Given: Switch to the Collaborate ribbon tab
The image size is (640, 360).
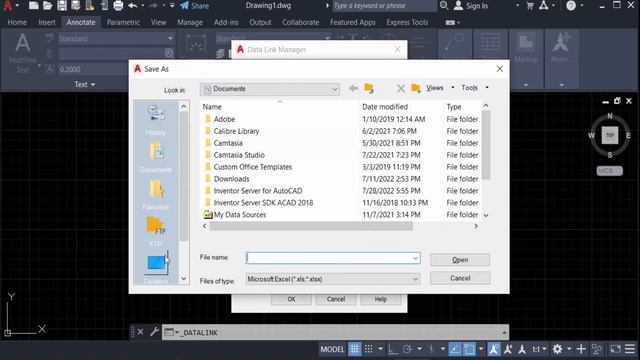Looking at the screenshot, I should click(x=300, y=22).
